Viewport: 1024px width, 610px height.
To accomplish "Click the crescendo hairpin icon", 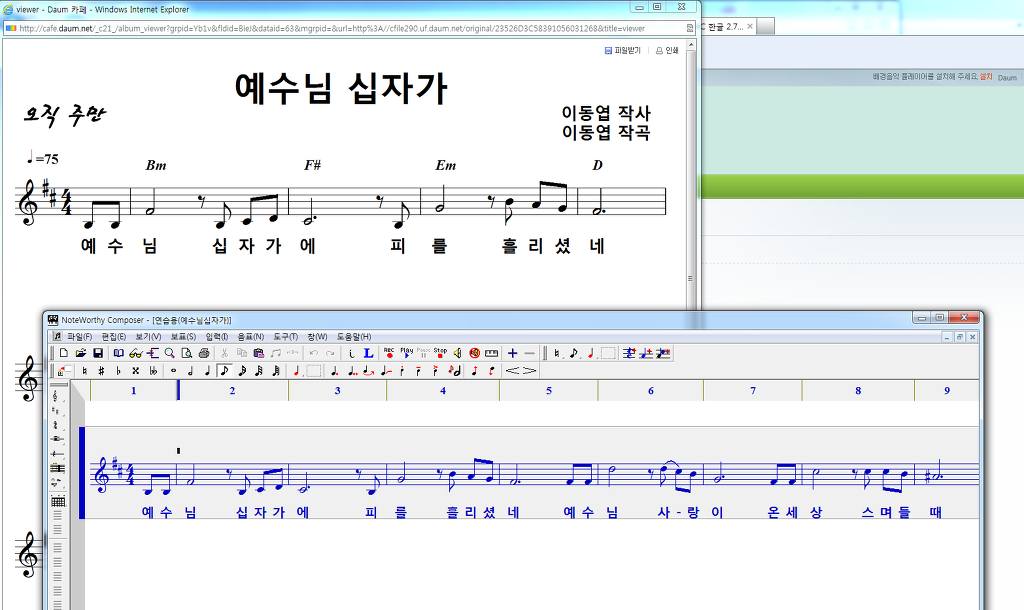I will [x=513, y=370].
